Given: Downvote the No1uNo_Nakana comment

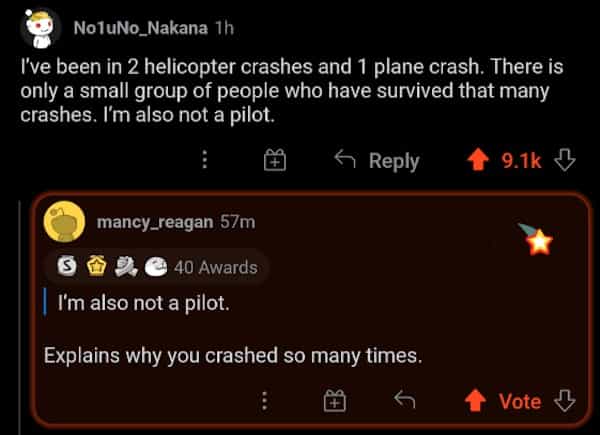Looking at the screenshot, I should click(566, 160).
